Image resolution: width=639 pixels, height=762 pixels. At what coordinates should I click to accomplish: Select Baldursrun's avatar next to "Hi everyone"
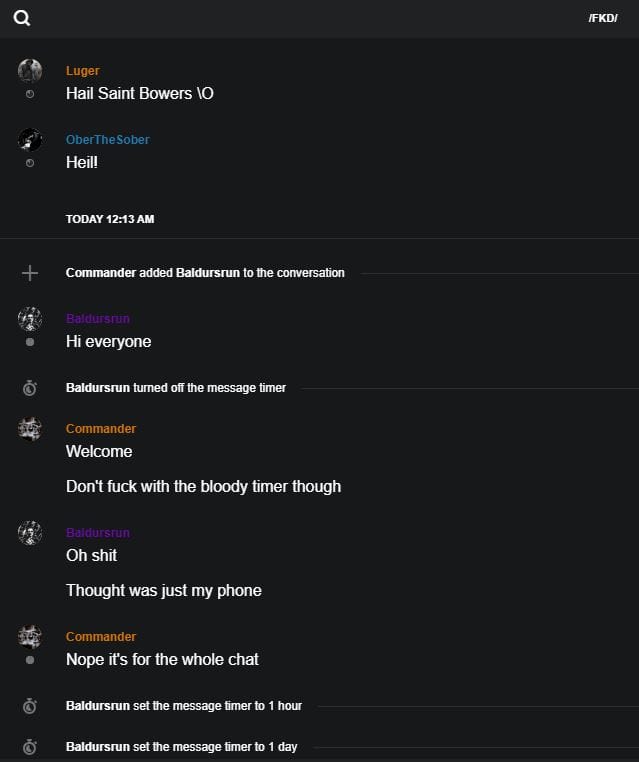coord(30,319)
